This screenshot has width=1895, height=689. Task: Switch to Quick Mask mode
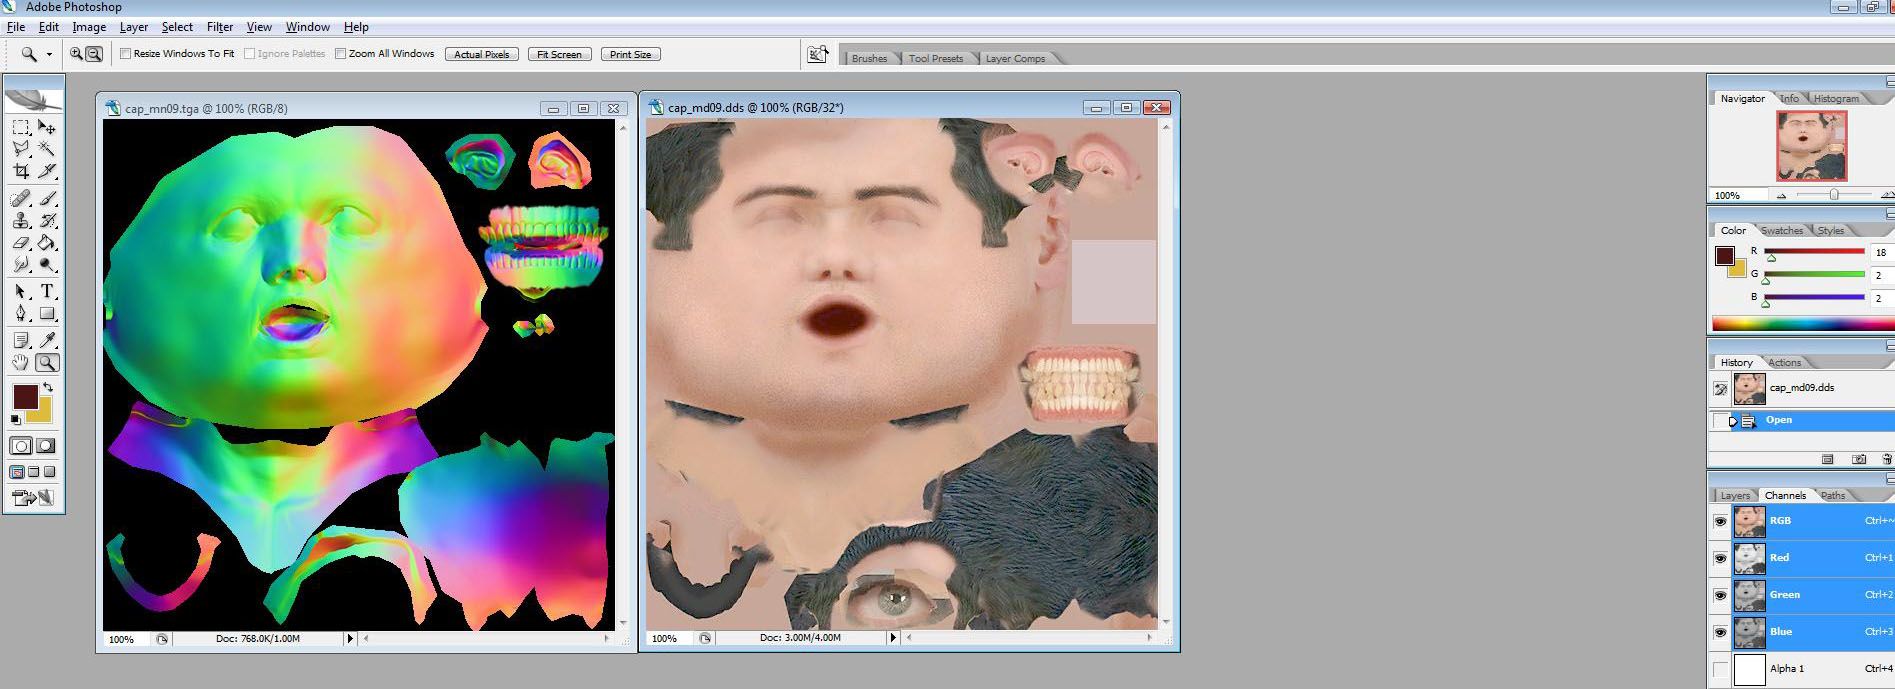[x=45, y=446]
